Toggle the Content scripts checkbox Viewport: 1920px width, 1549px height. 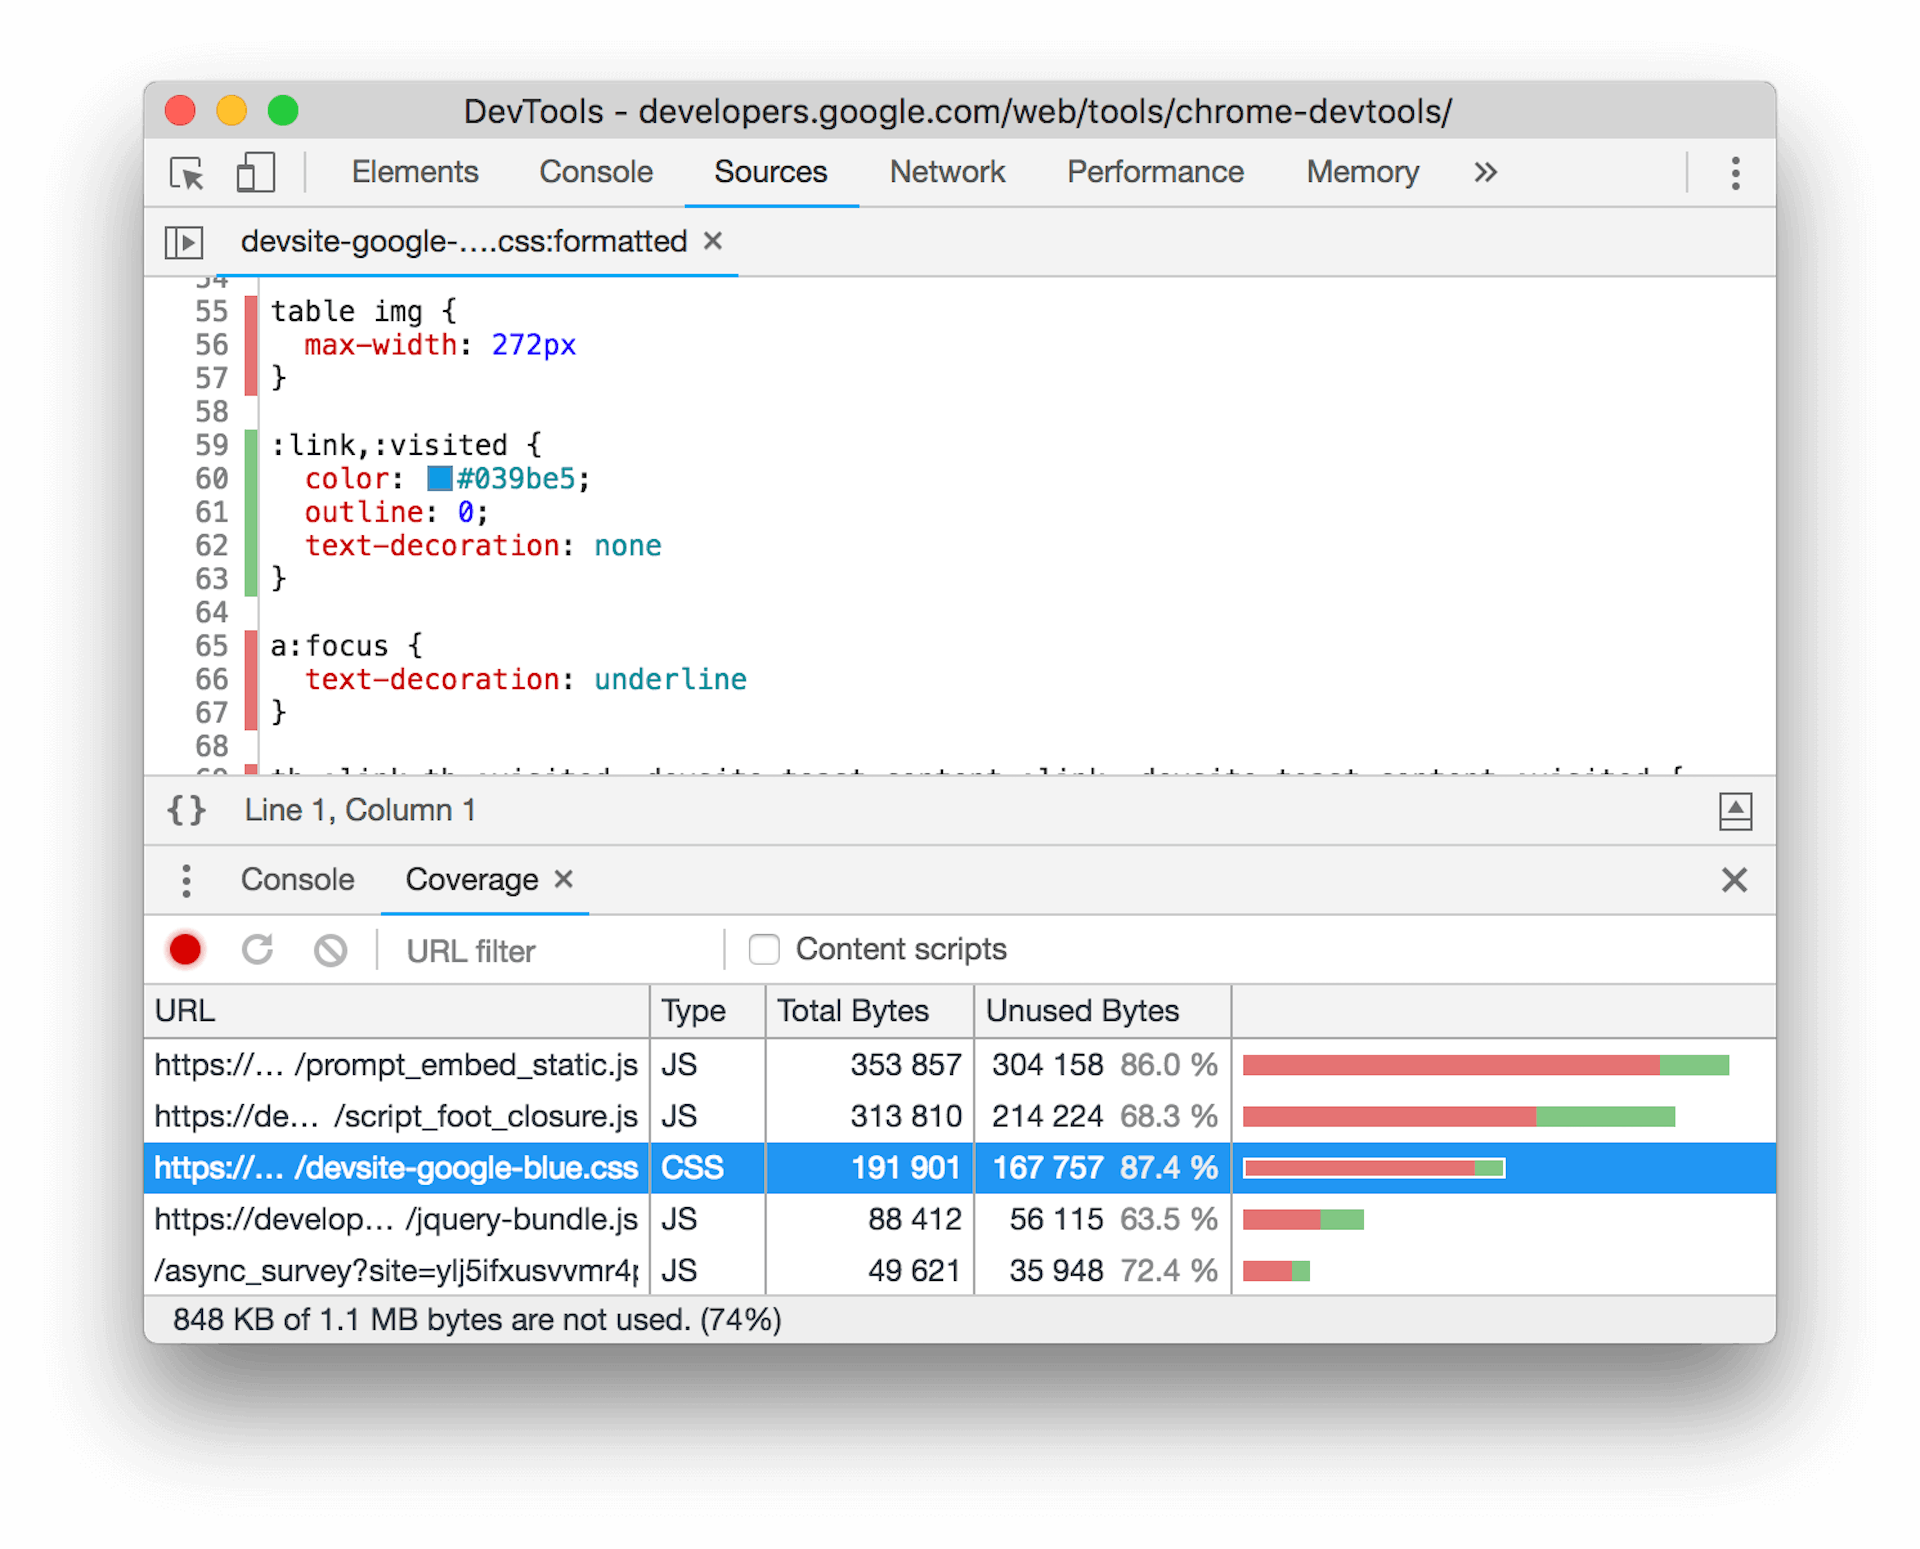[x=762, y=948]
